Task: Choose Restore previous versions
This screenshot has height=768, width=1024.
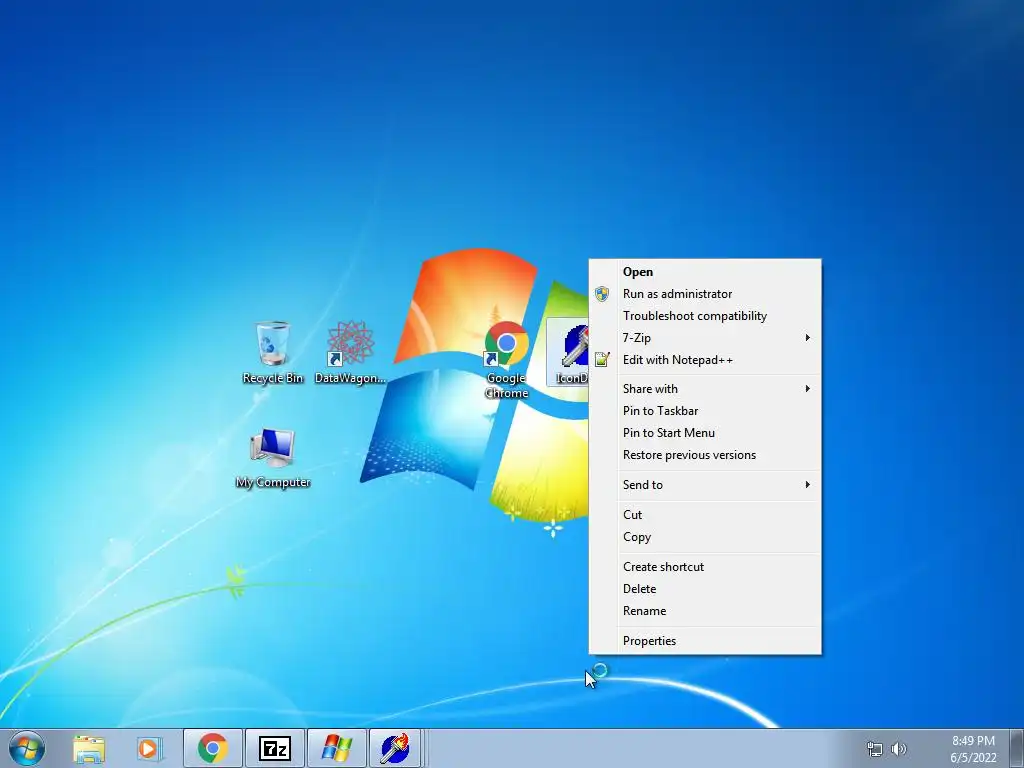Action: pos(705,455)
